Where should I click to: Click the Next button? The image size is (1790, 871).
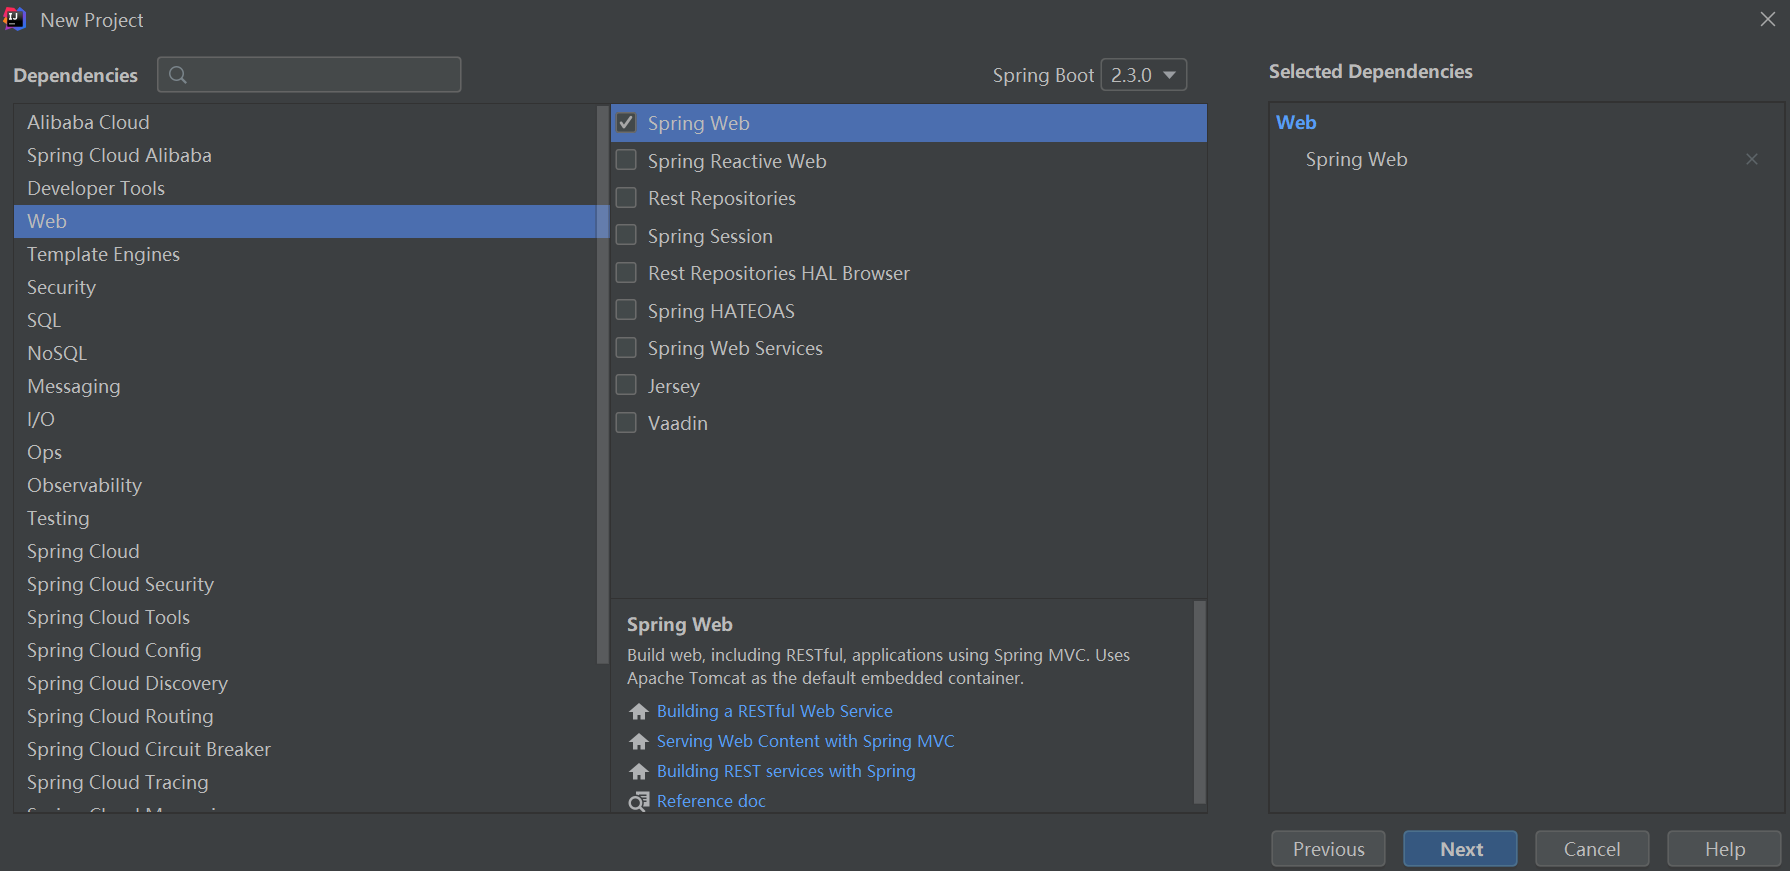click(x=1460, y=849)
